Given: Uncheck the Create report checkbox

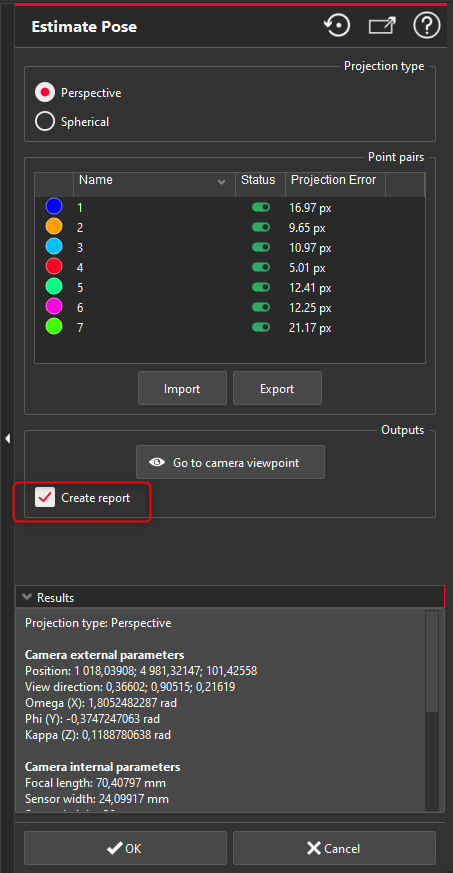Looking at the screenshot, I should click(45, 497).
